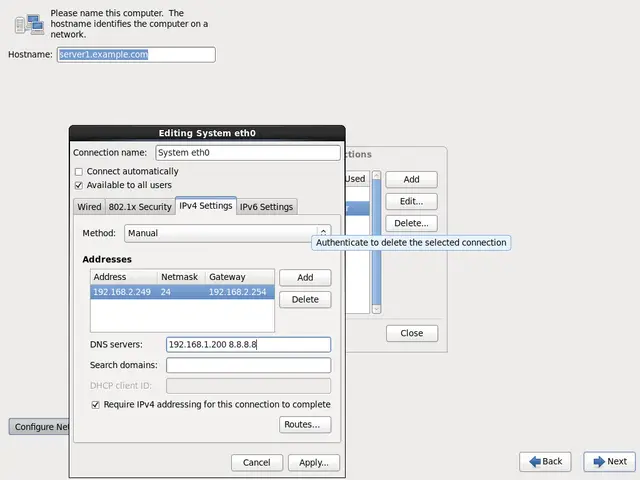Open the Routes... dialog

[305, 424]
